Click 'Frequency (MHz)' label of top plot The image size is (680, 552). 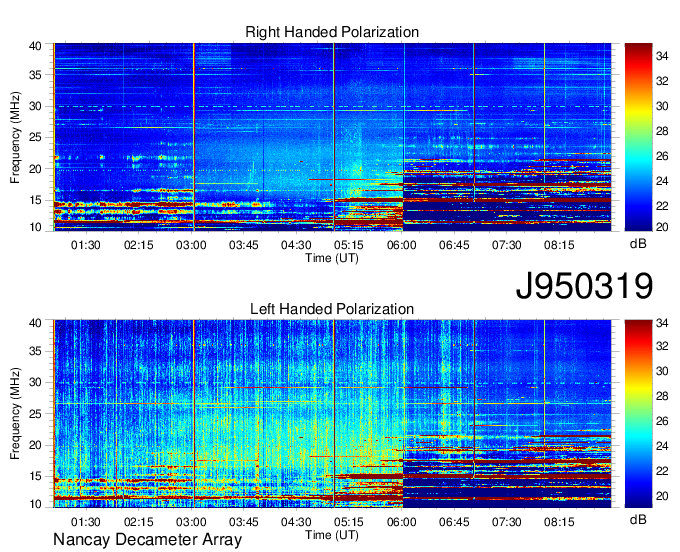[15, 137]
